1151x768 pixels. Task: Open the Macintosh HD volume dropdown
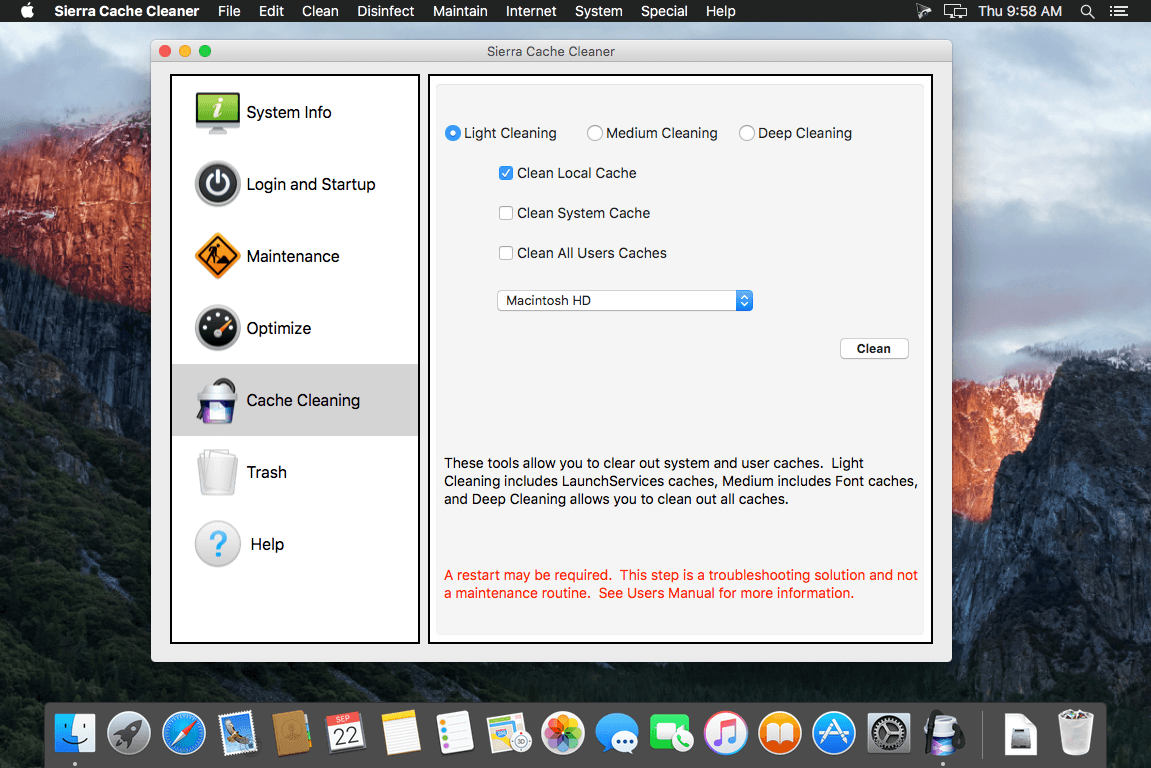point(625,300)
